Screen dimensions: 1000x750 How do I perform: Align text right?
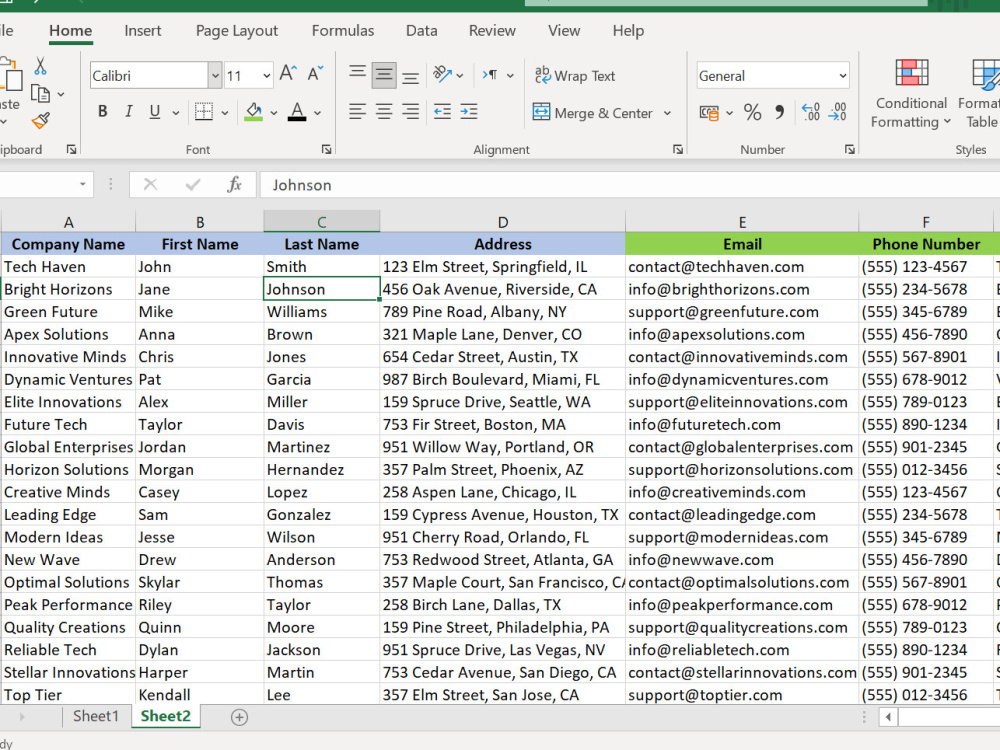411,112
